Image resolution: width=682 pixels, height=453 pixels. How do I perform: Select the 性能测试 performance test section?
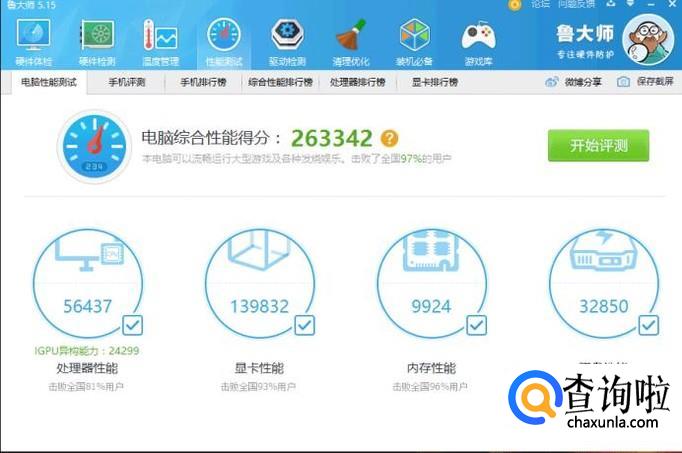point(224,41)
